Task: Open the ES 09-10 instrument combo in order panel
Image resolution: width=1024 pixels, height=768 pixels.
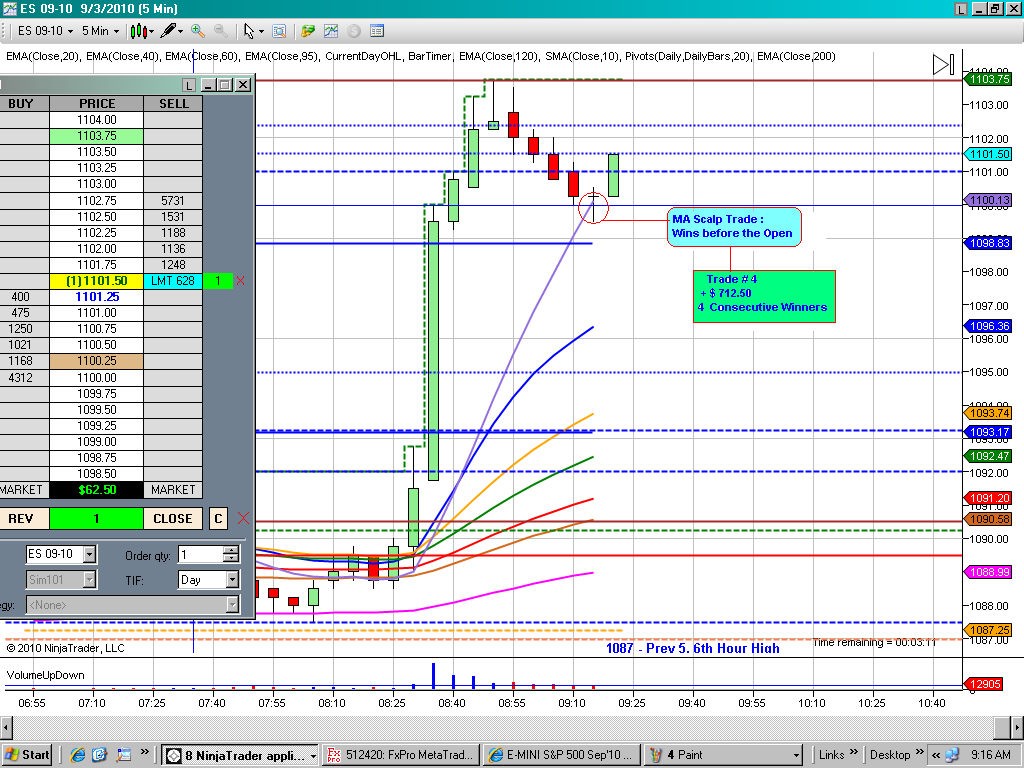Action: tap(61, 554)
